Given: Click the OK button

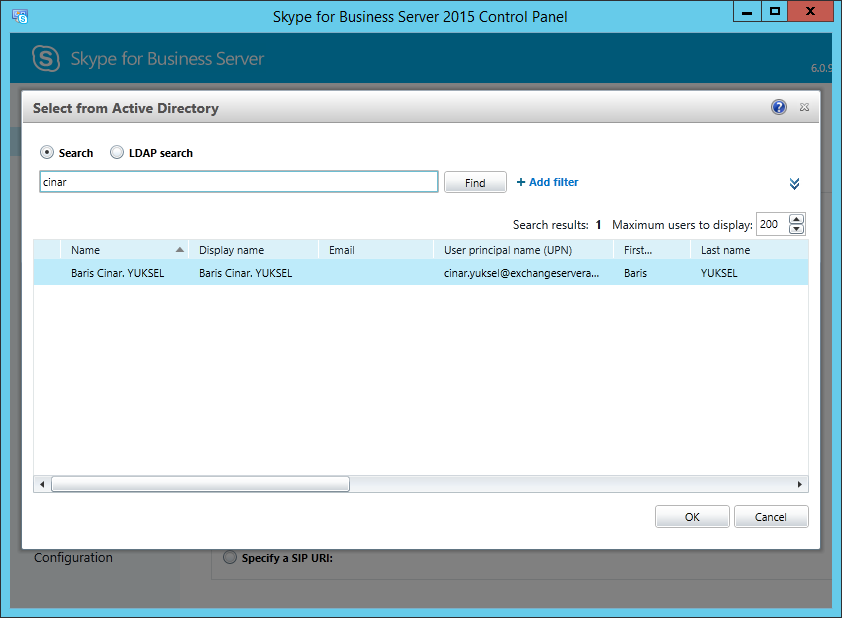Looking at the screenshot, I should [x=692, y=517].
